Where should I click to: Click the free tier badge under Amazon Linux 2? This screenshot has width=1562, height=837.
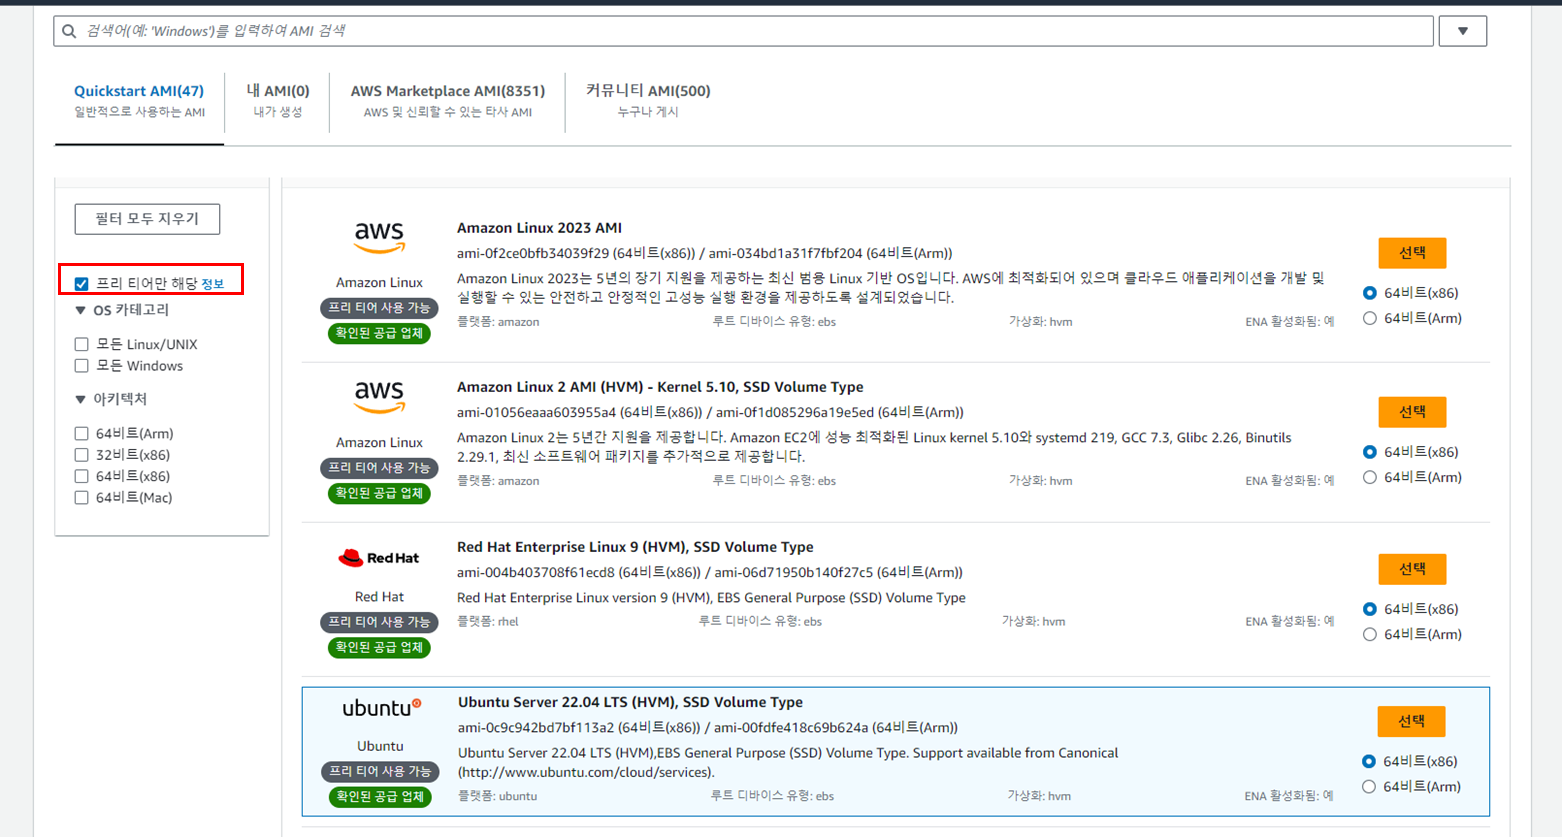(379, 468)
